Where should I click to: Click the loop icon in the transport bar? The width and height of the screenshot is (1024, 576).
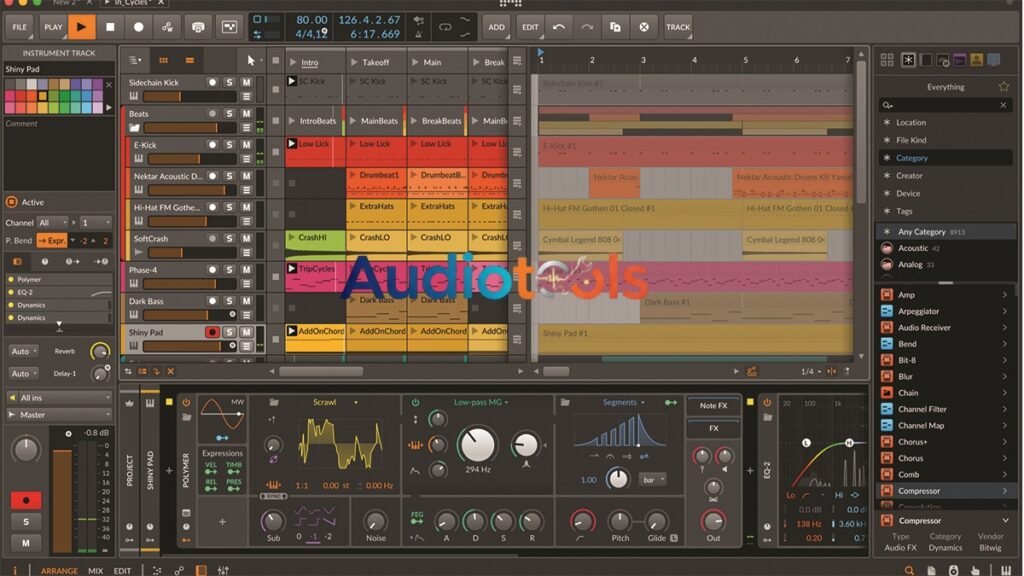coord(444,27)
